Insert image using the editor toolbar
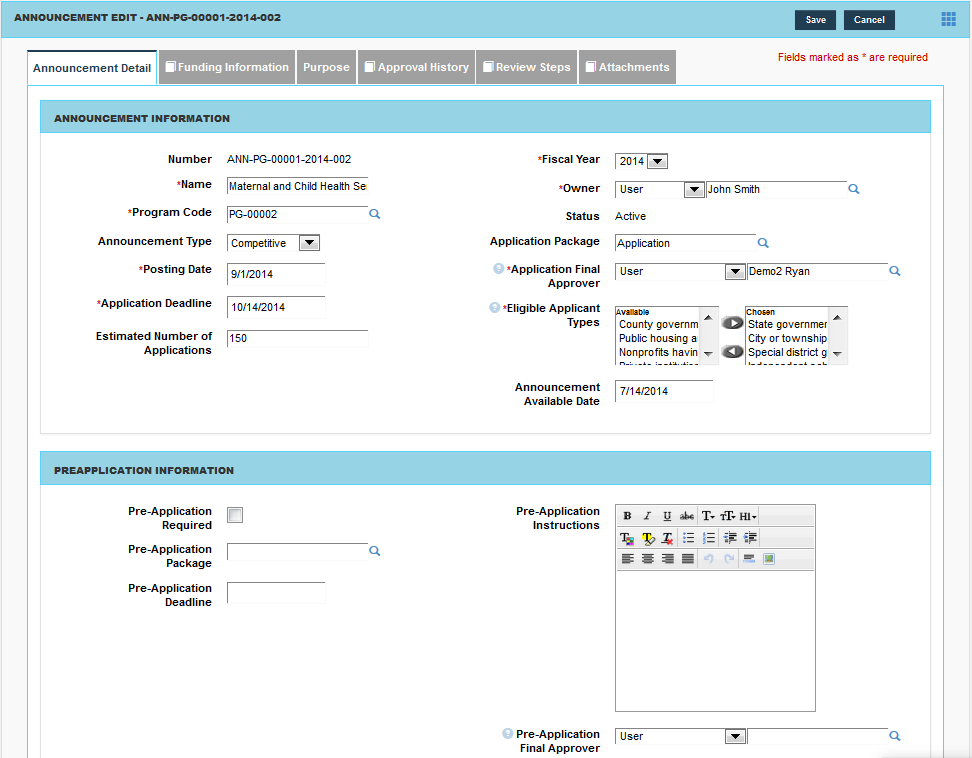The image size is (972, 758). click(769, 559)
